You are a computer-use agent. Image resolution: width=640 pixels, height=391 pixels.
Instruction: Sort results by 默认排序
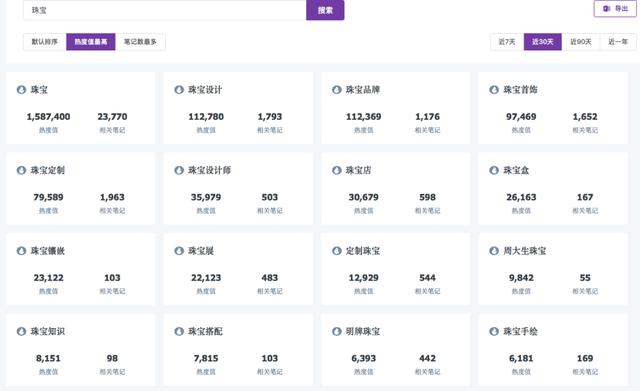point(45,42)
